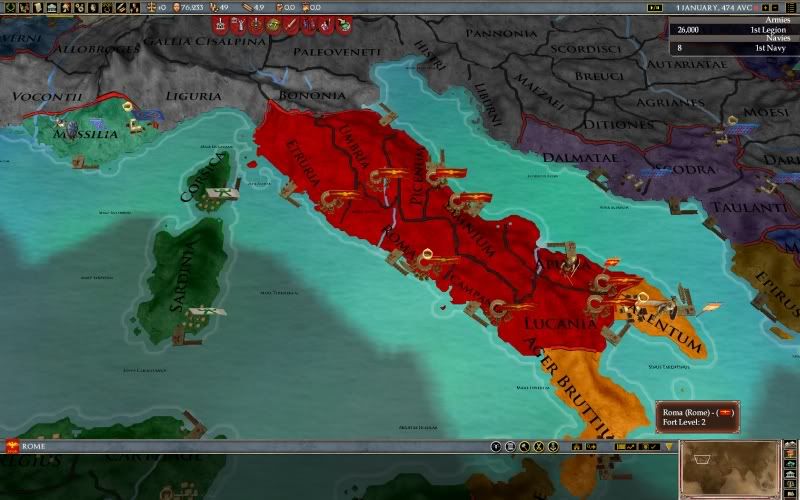Select the Etruria province on map

point(304,163)
